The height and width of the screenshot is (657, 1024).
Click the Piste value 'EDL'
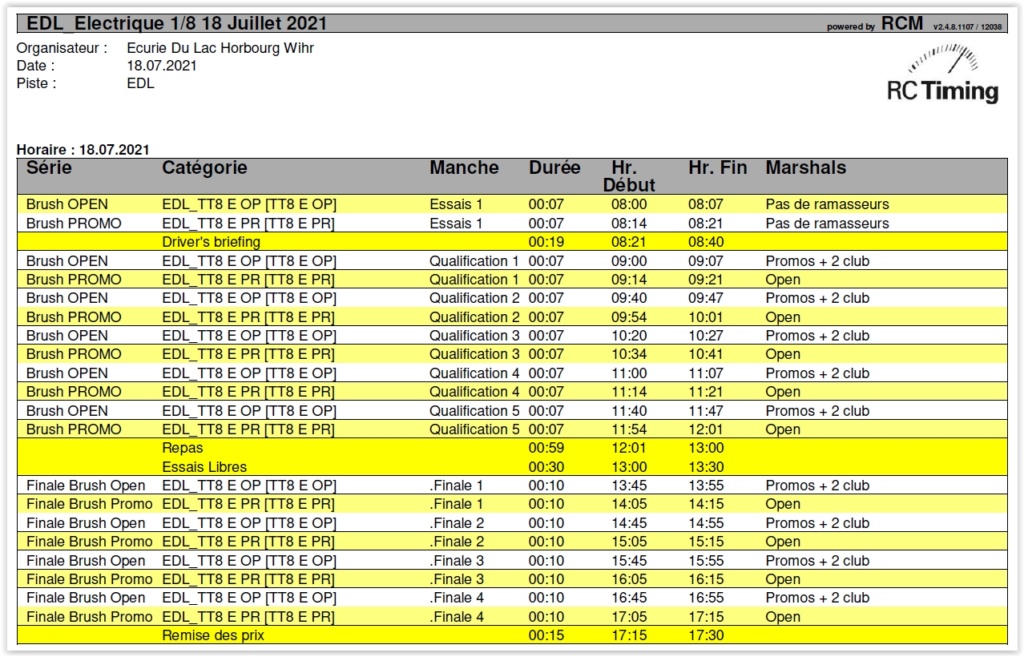140,84
